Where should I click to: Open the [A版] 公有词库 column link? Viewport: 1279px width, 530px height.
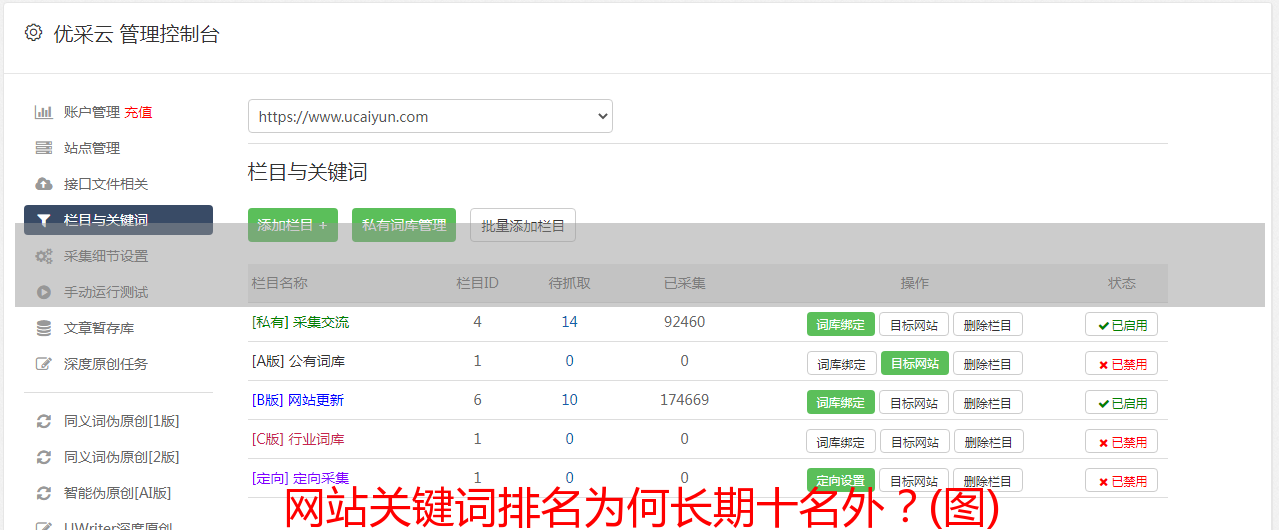pos(298,361)
